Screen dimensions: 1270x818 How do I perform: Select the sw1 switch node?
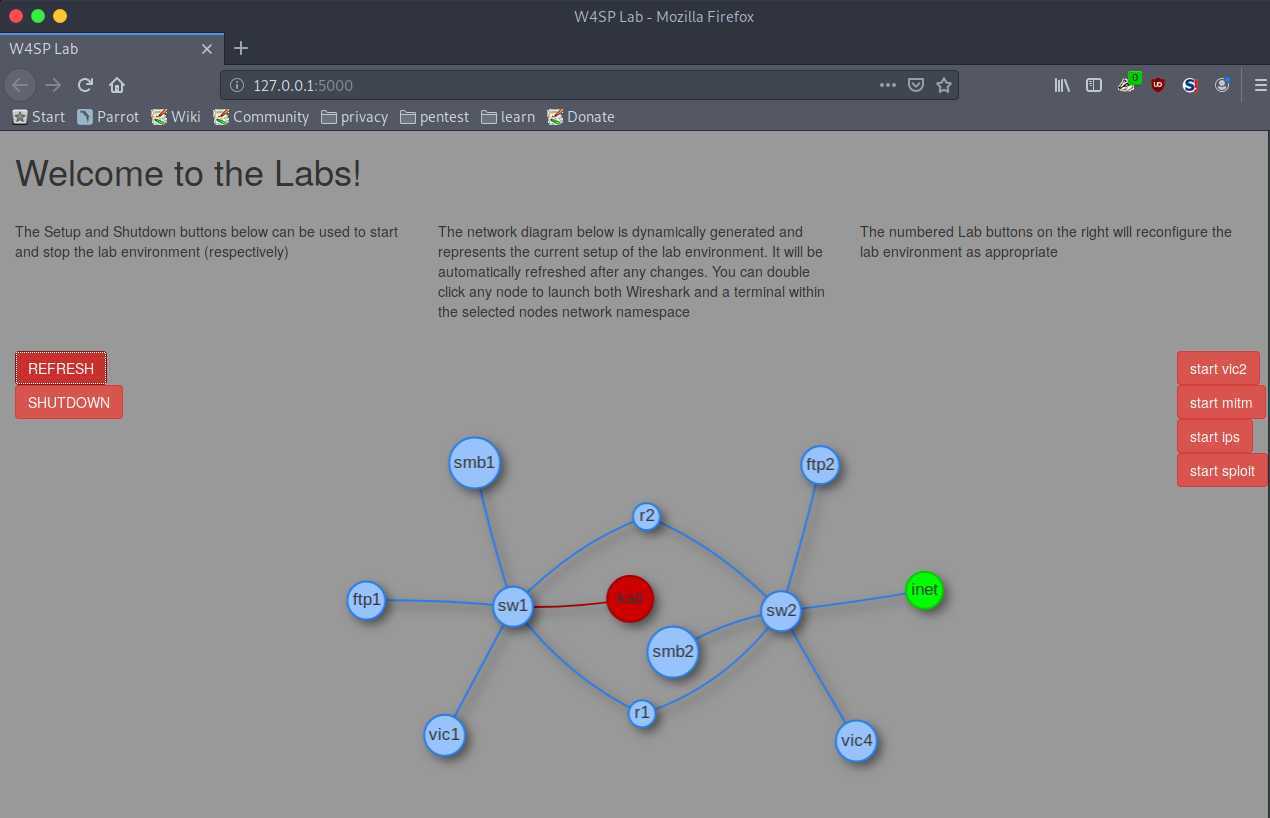point(513,606)
